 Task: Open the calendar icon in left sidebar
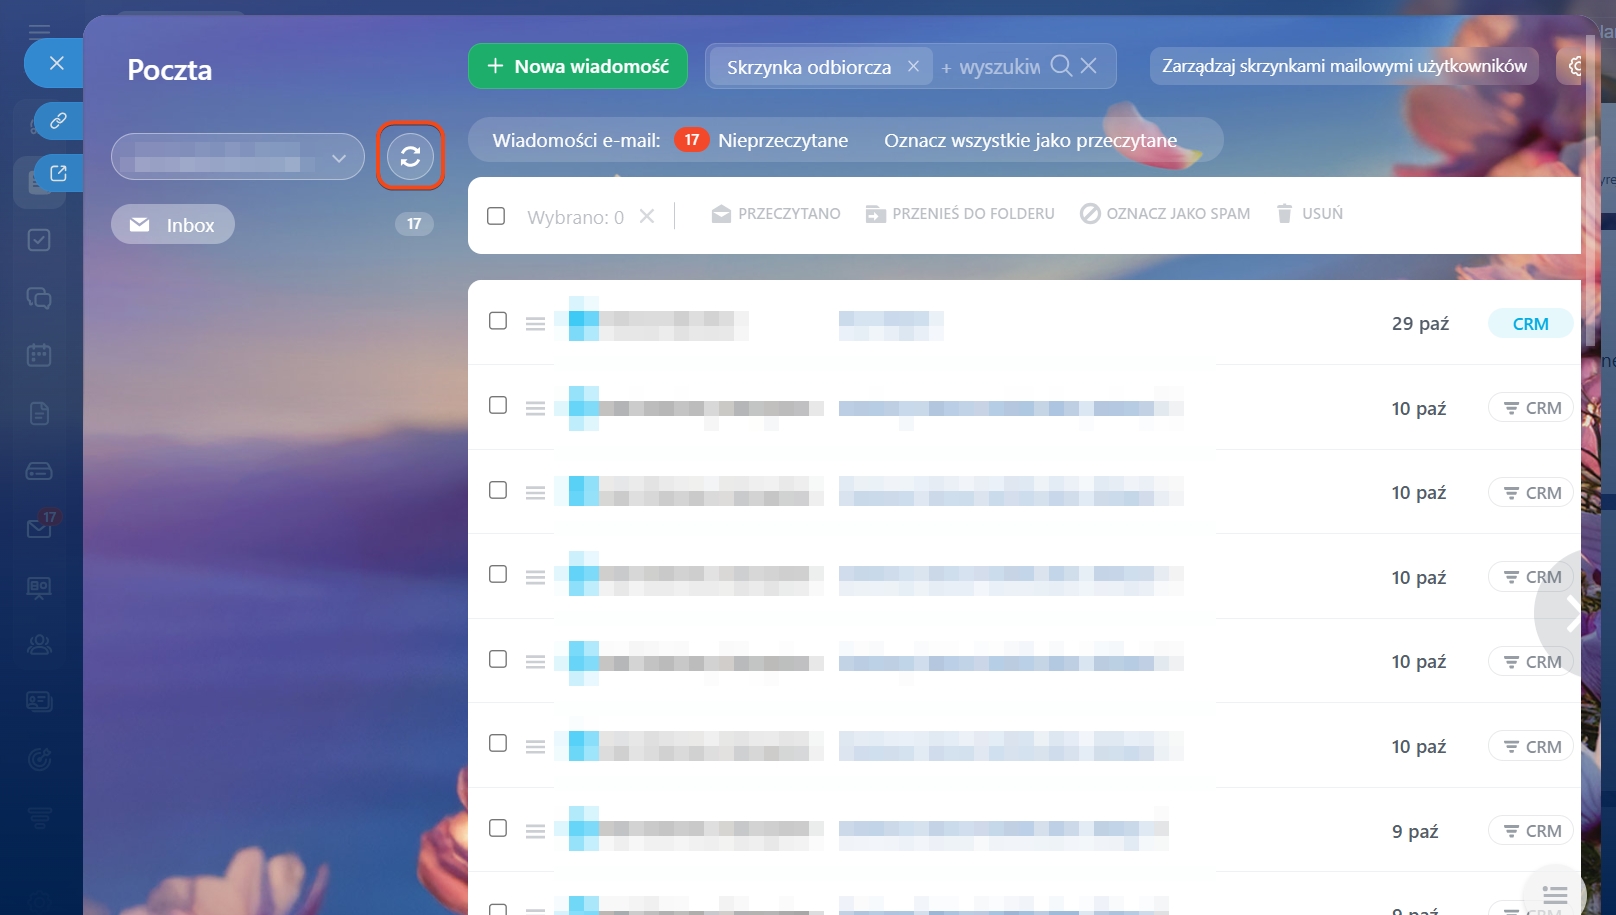coord(39,355)
